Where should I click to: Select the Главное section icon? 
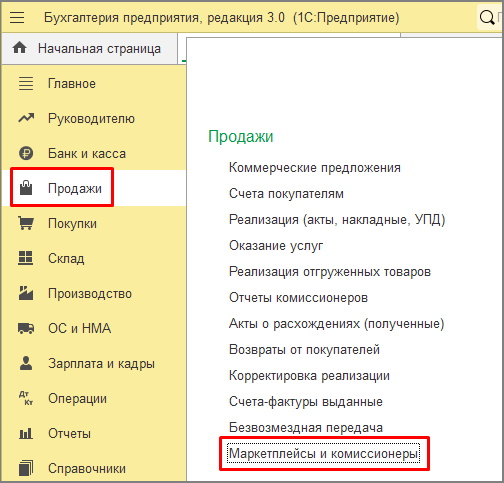26,83
